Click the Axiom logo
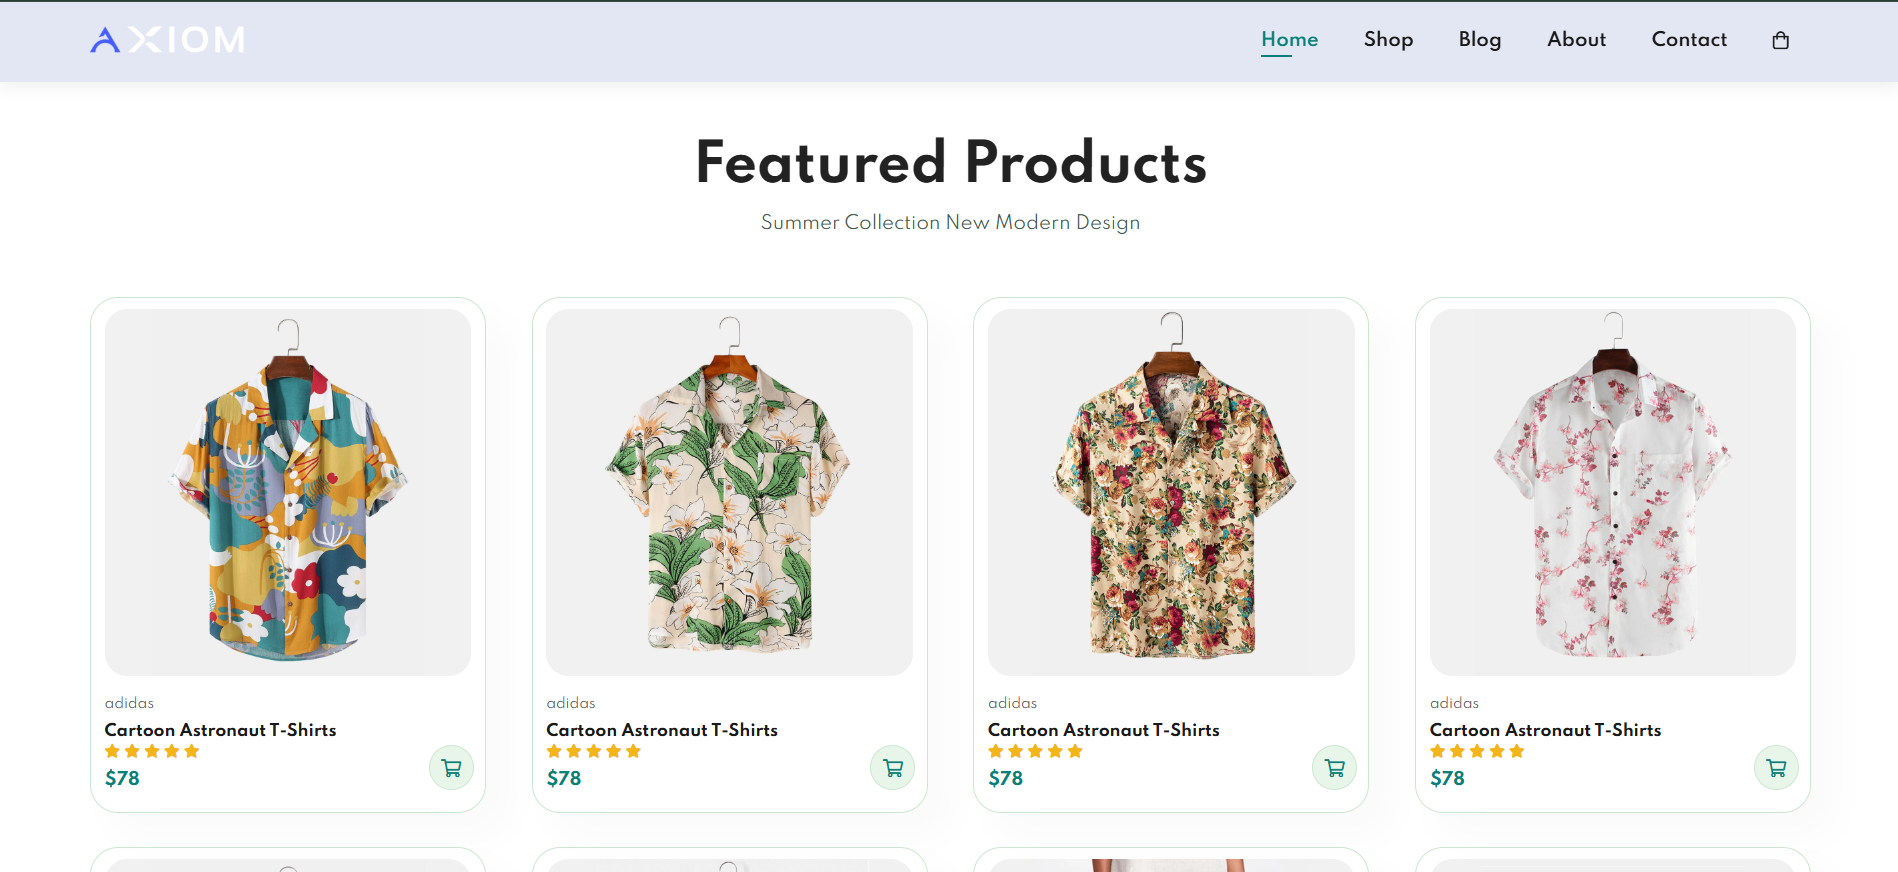 tap(166, 39)
